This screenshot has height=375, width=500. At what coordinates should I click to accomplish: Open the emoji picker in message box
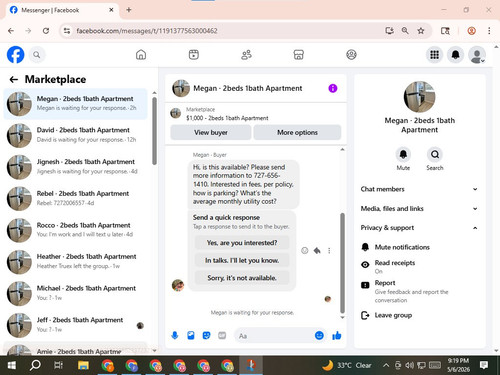[x=319, y=335]
